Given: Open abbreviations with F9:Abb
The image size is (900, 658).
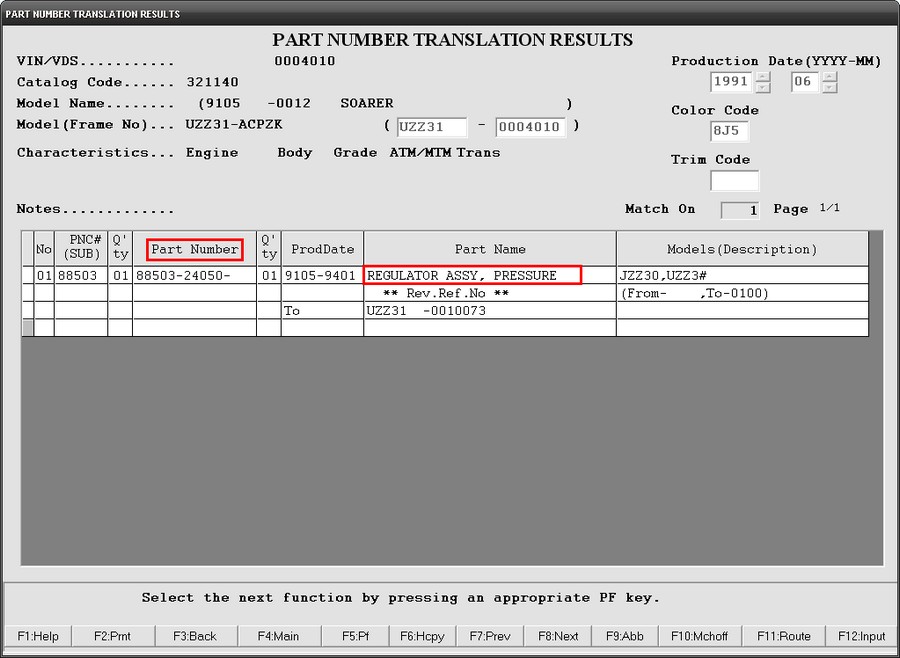Looking at the screenshot, I should pos(625,636).
